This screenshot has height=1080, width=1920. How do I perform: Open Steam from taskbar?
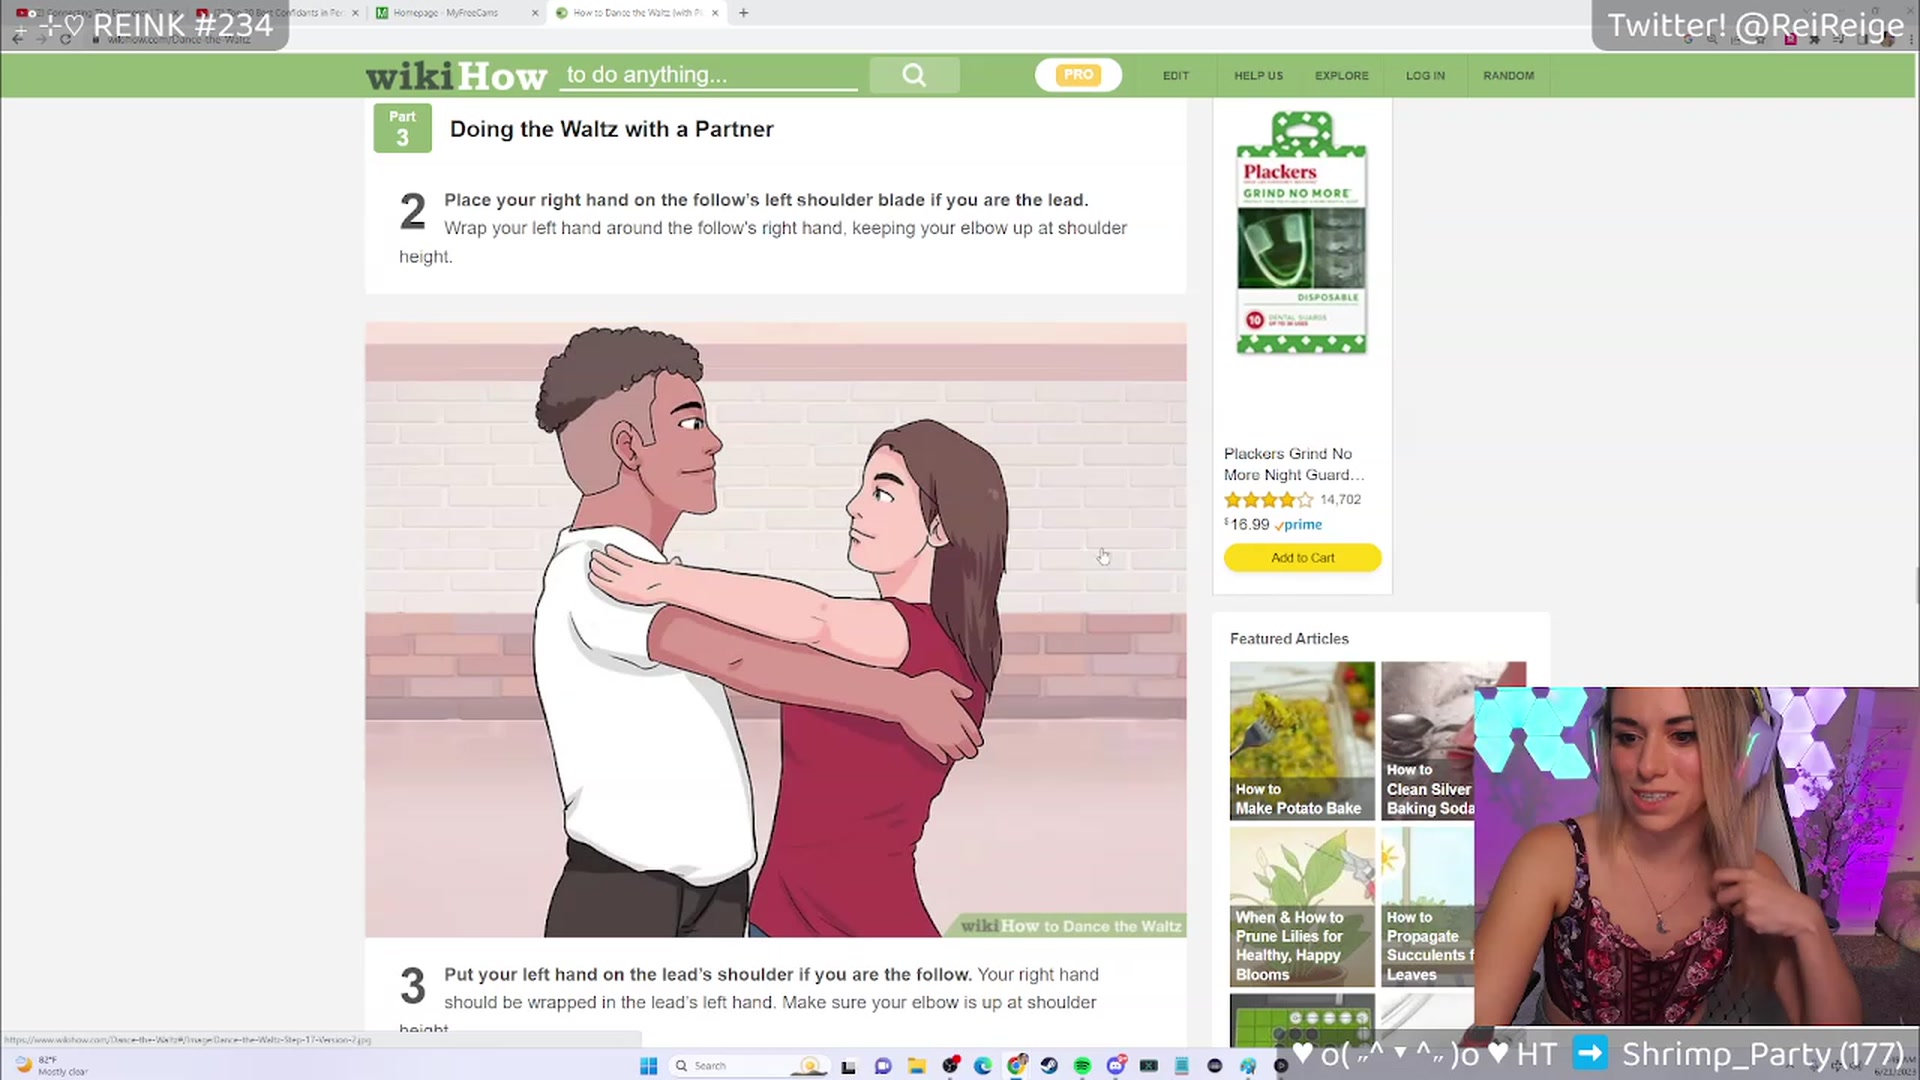point(1049,1066)
